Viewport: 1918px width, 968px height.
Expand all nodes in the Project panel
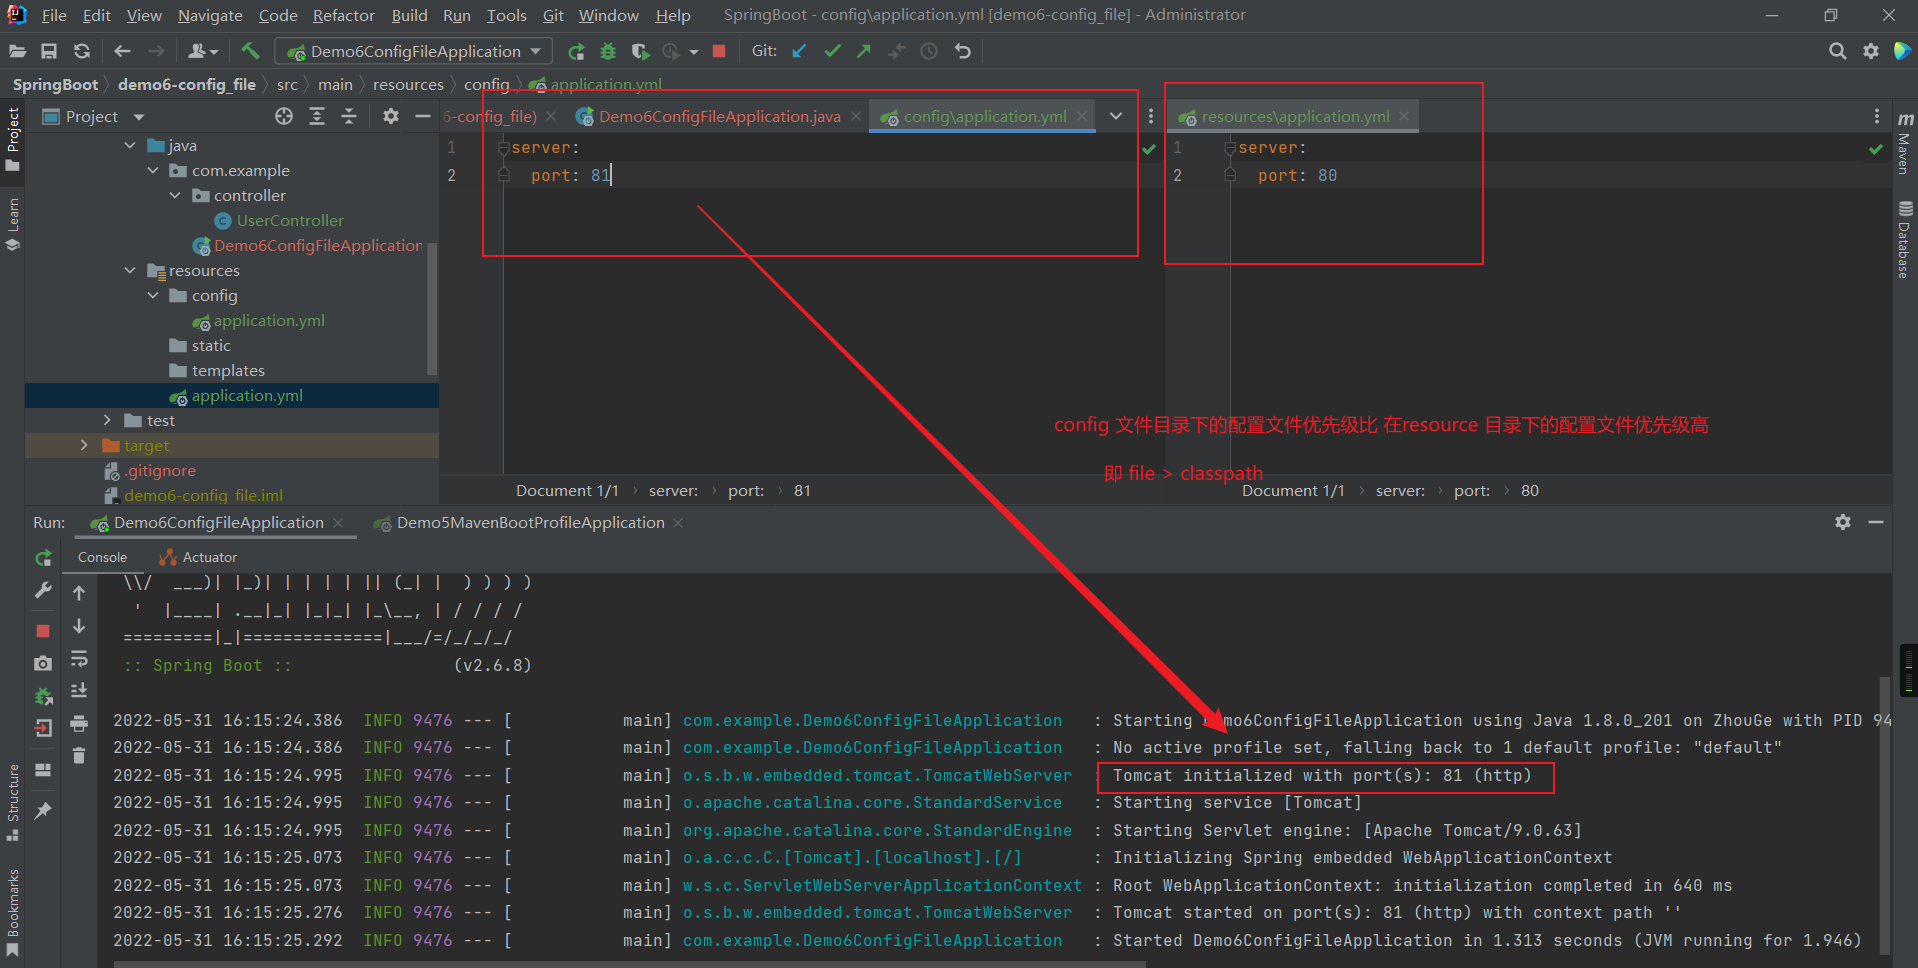[x=317, y=117]
